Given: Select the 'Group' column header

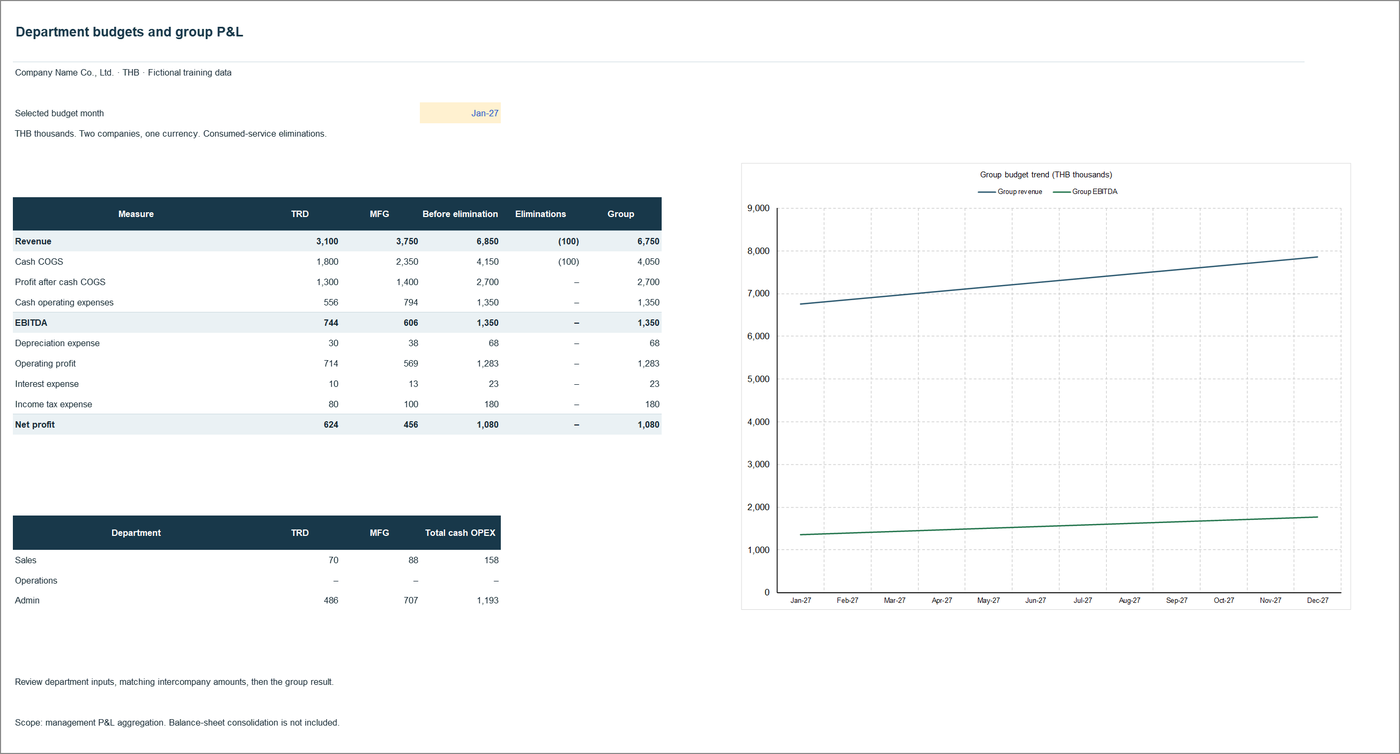Looking at the screenshot, I should (x=621, y=214).
